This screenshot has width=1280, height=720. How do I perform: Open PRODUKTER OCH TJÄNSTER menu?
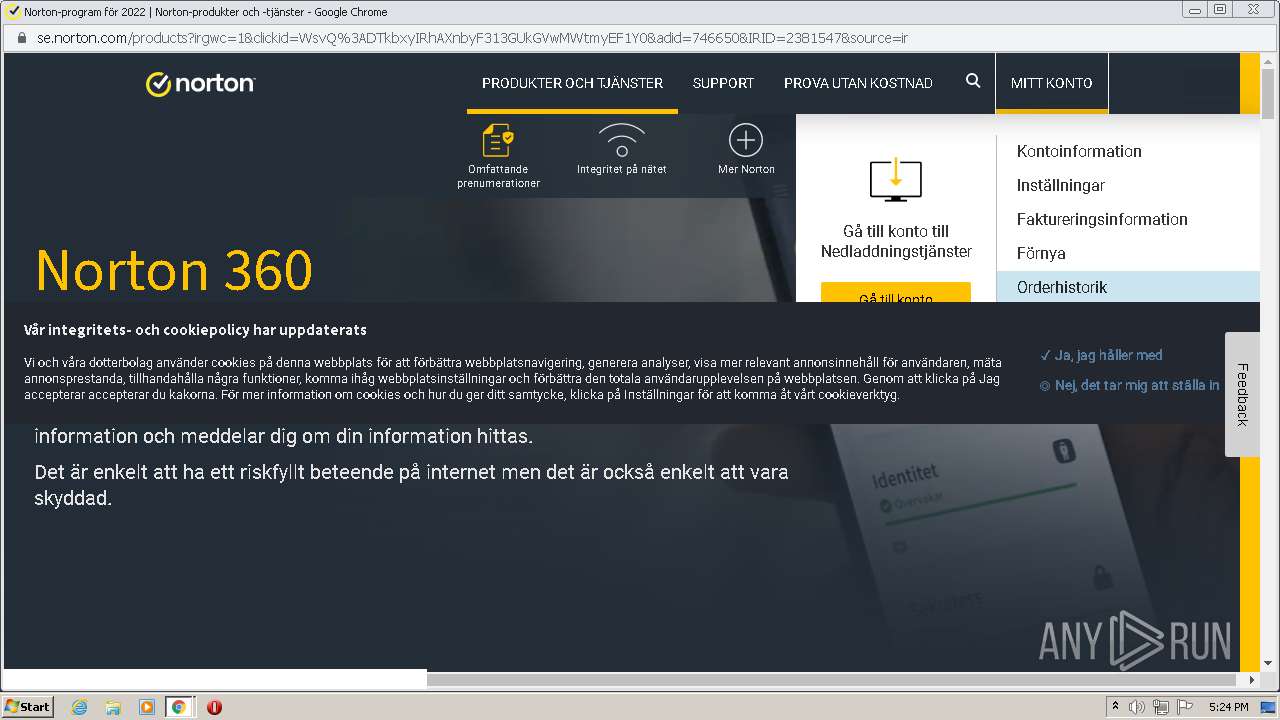[572, 83]
